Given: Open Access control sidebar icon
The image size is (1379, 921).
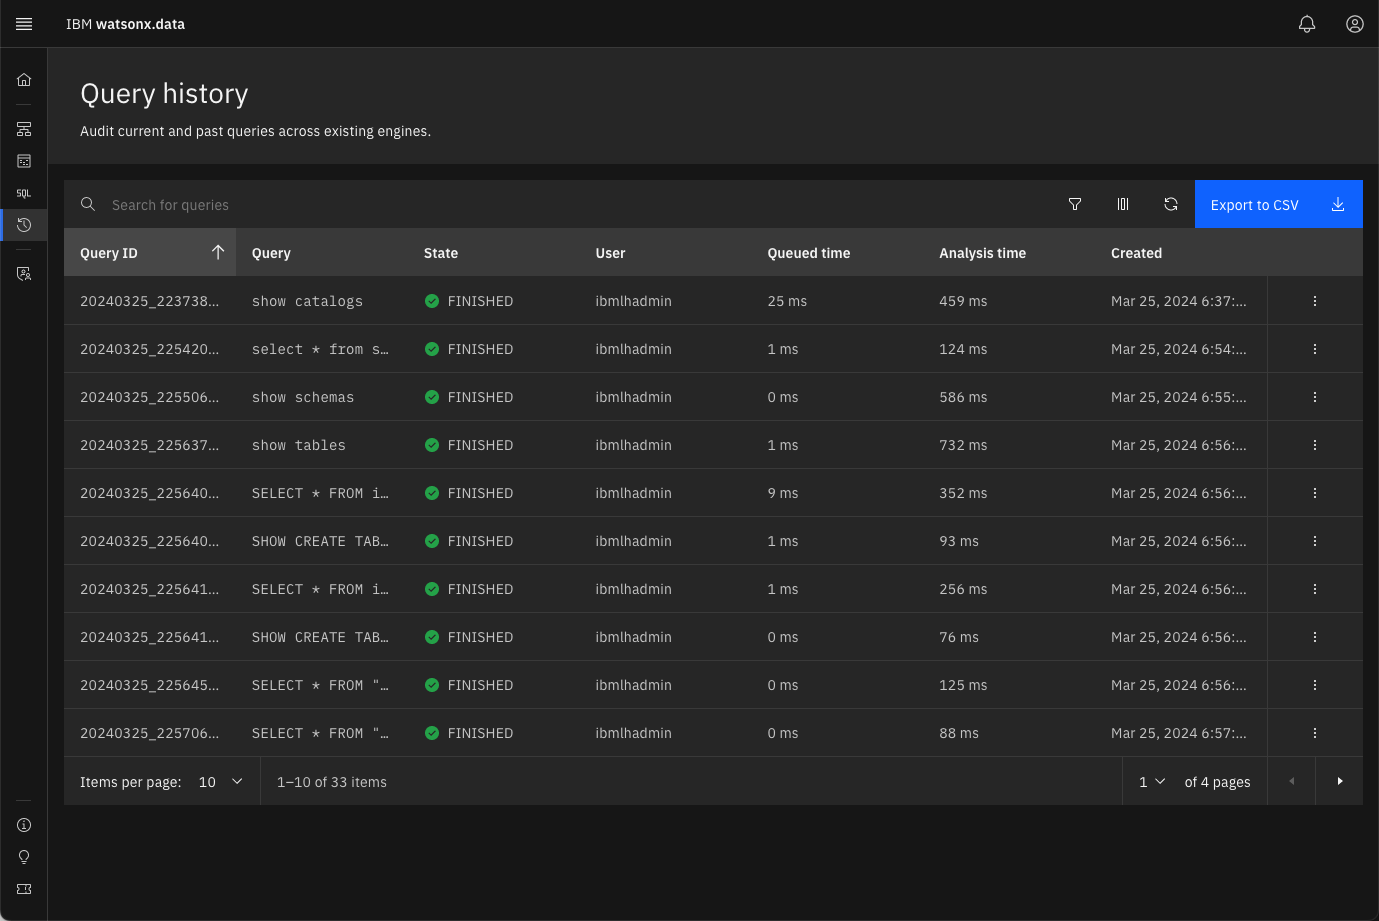Looking at the screenshot, I should 24,273.
